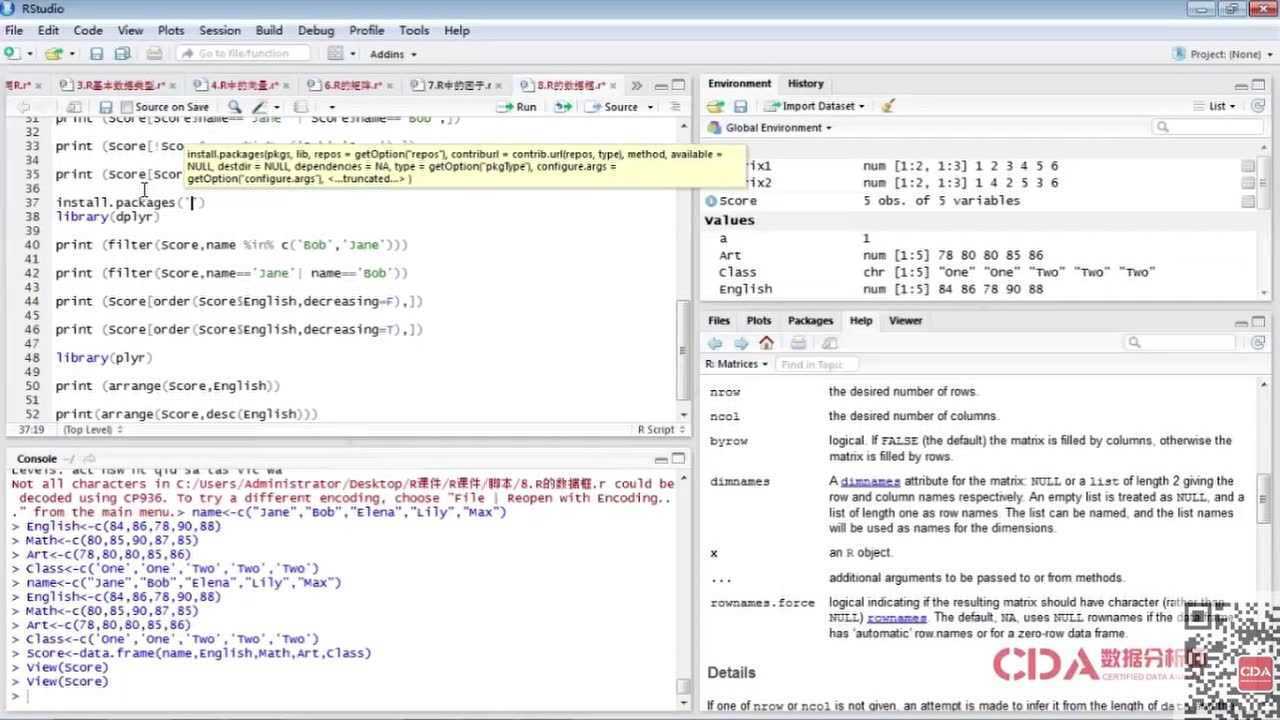Switch to the History tab
This screenshot has height=720, width=1280.
point(805,84)
